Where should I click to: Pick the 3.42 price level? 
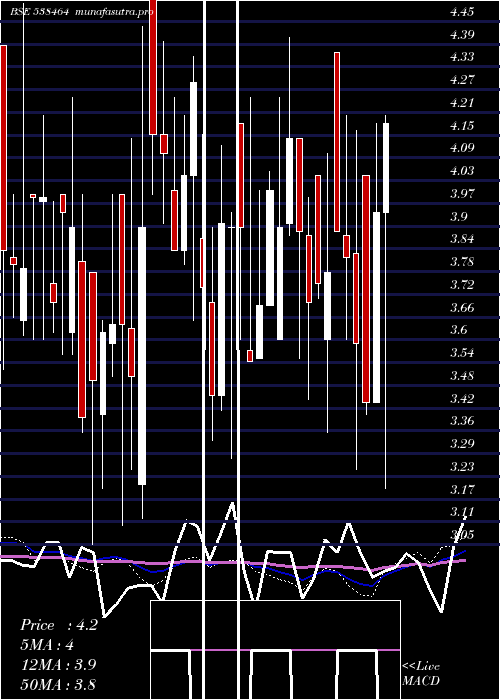(x=462, y=399)
